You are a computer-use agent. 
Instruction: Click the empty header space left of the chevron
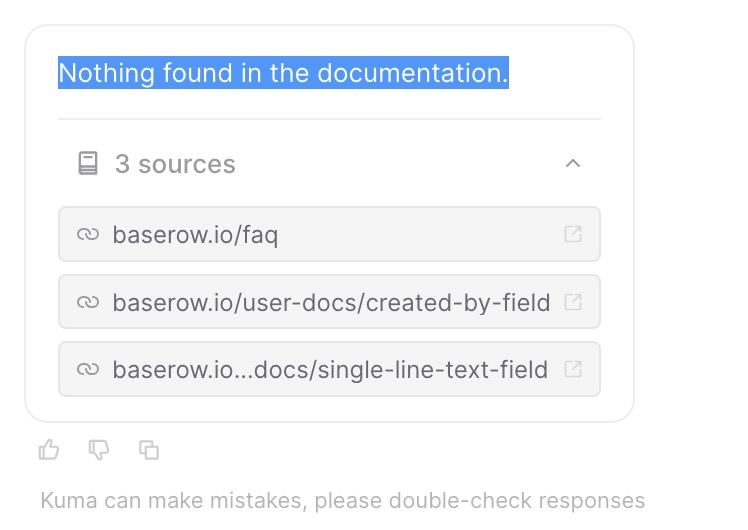click(x=400, y=164)
